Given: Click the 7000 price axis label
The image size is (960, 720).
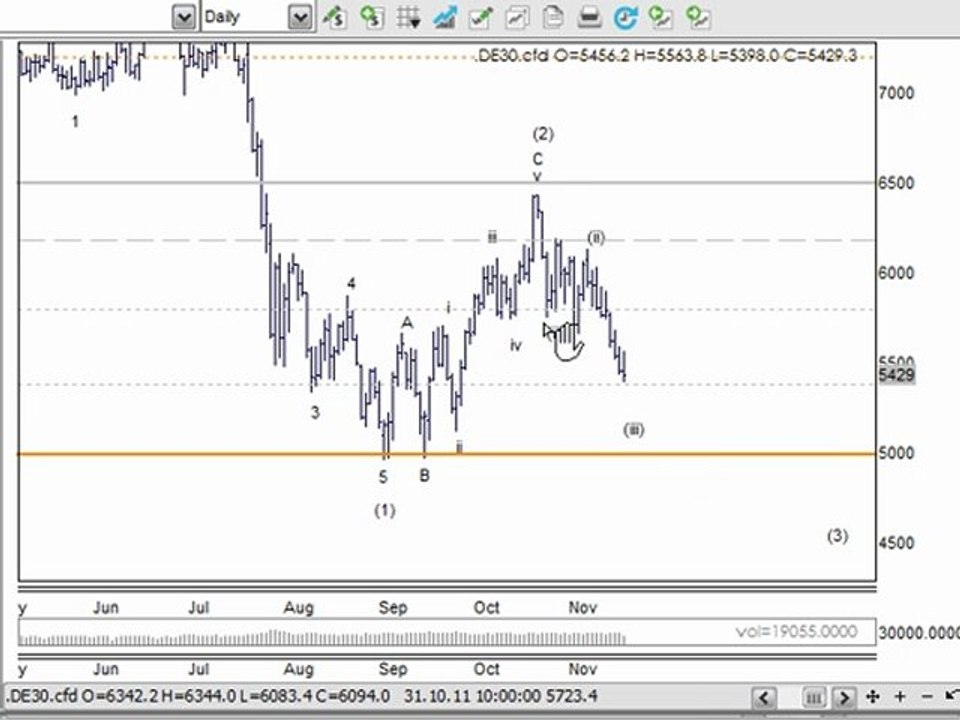Looking at the screenshot, I should [896, 93].
